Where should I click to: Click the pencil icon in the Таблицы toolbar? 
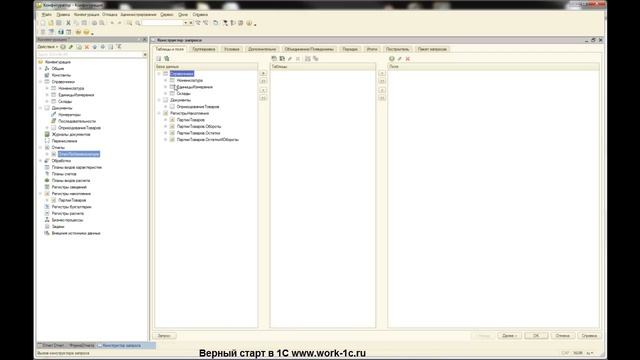290,59
